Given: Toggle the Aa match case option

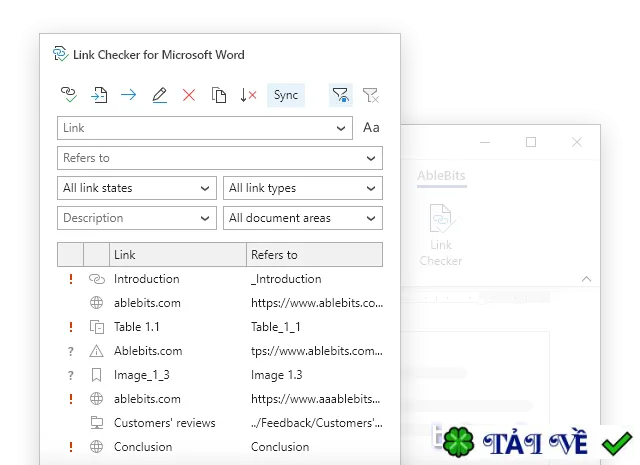Looking at the screenshot, I should 371,128.
